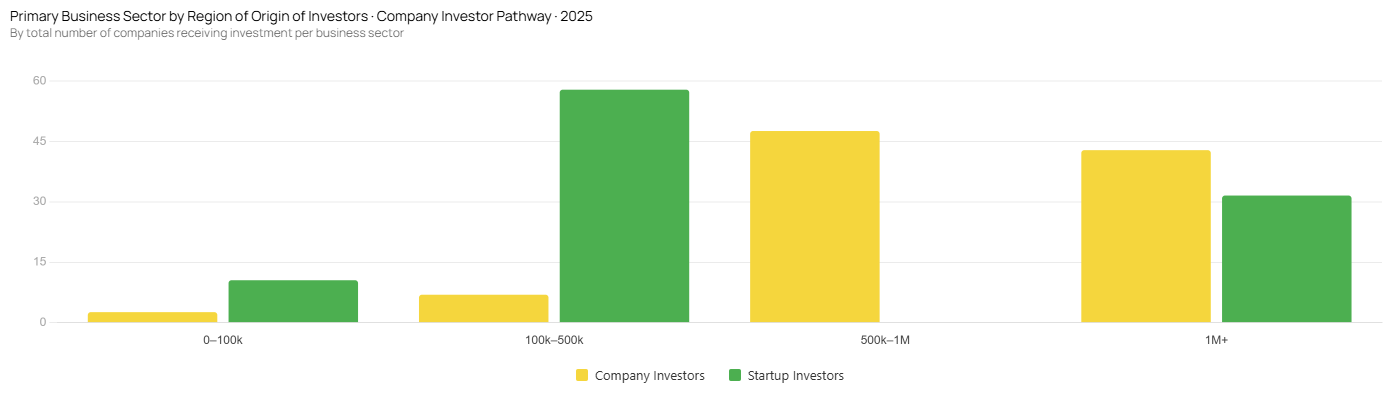Screen dimensions: 1396x397
Task: Click the 15 y-axis tick label
Action: click(x=40, y=262)
